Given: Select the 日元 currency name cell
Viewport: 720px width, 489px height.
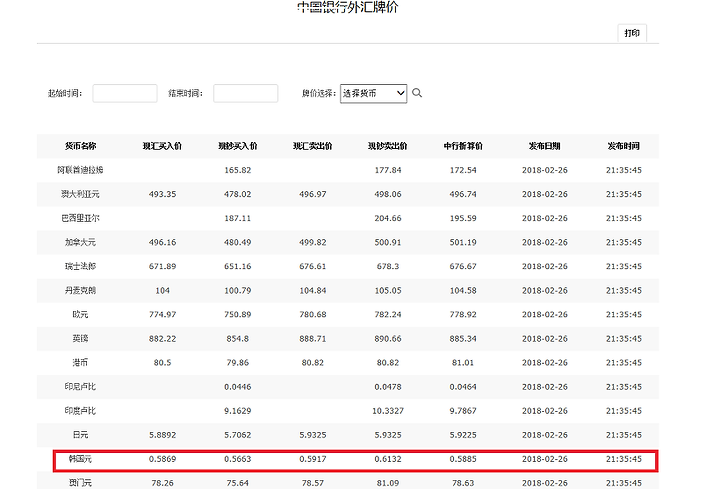Looking at the screenshot, I should (x=80, y=435).
